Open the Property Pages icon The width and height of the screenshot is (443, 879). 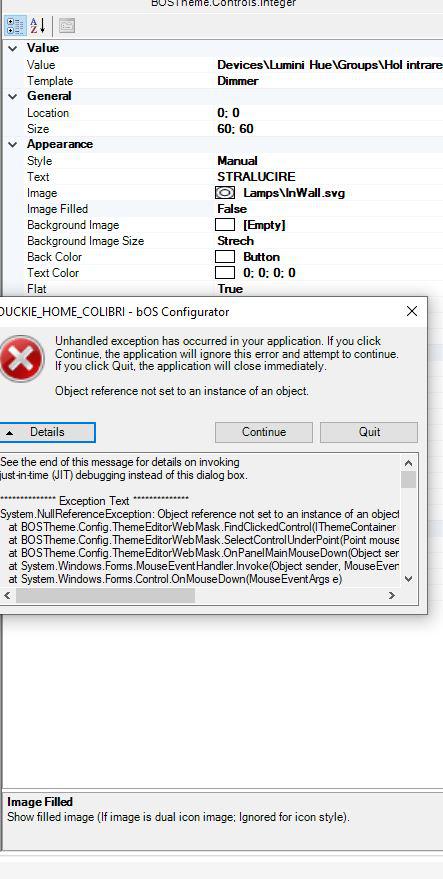[67, 26]
